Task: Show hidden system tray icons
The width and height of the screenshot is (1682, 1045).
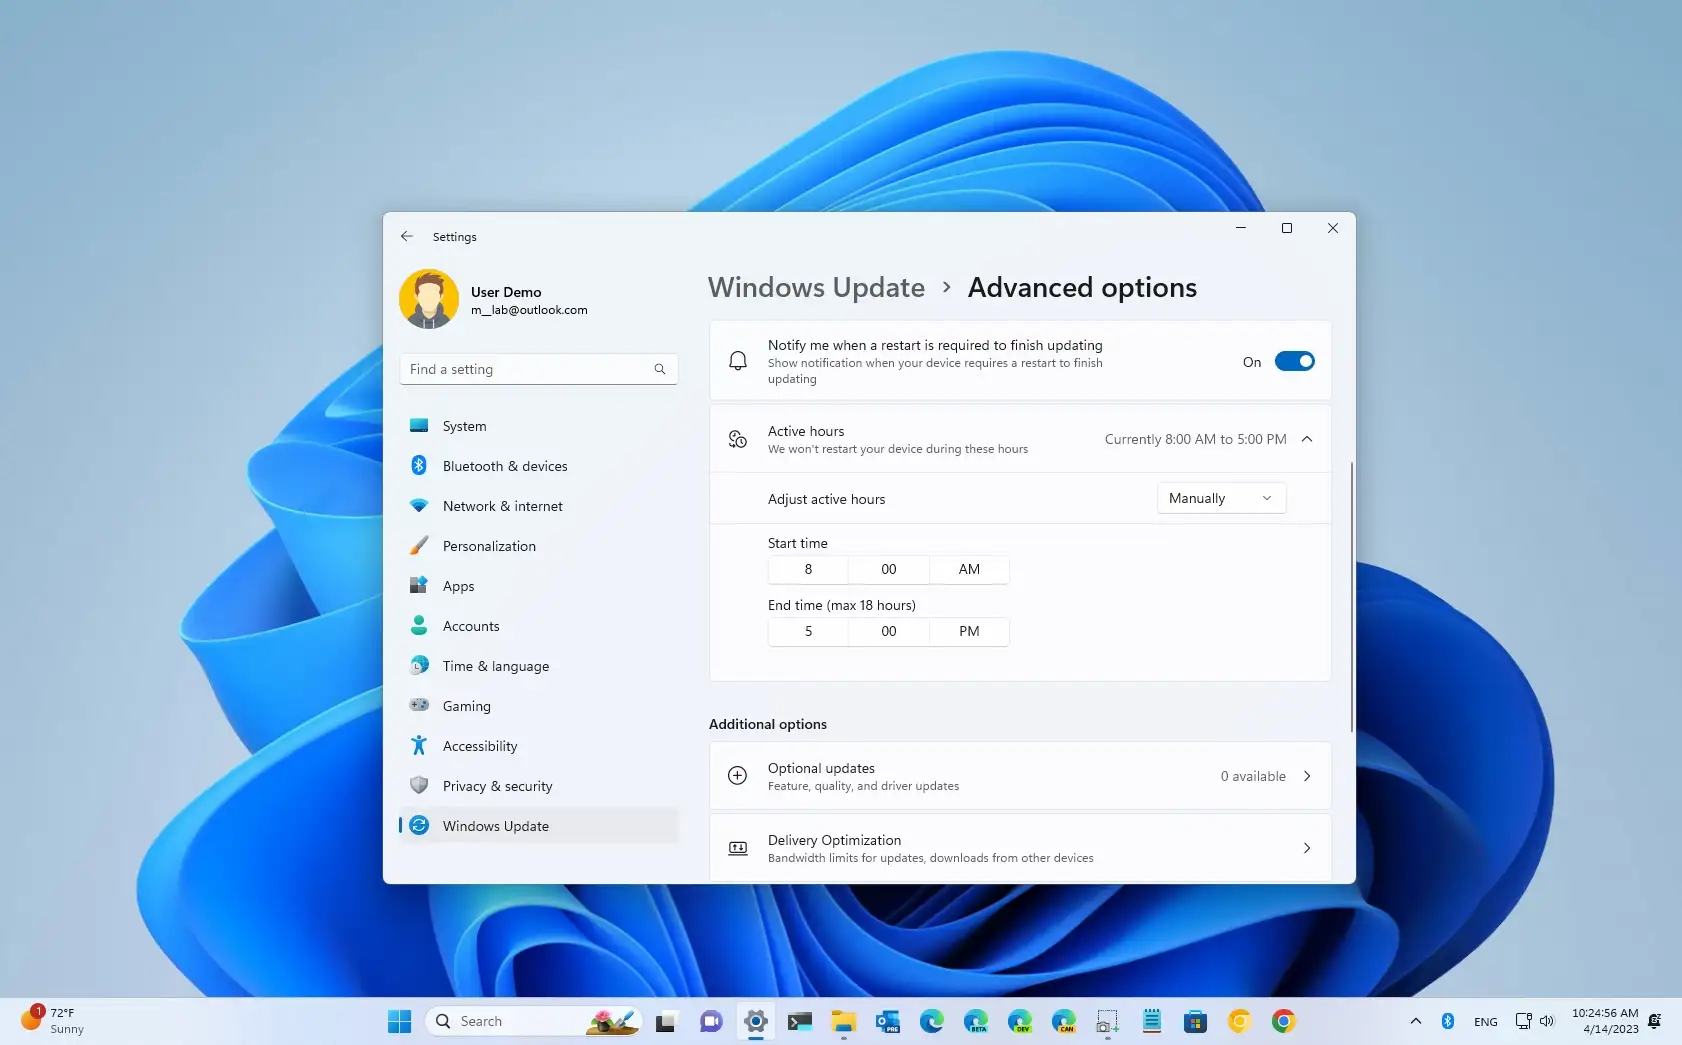Action: tap(1416, 1021)
